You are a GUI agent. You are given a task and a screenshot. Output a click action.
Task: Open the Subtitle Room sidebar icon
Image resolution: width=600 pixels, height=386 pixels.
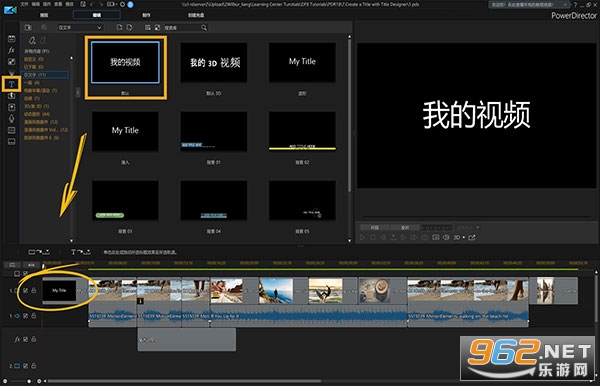(x=11, y=142)
